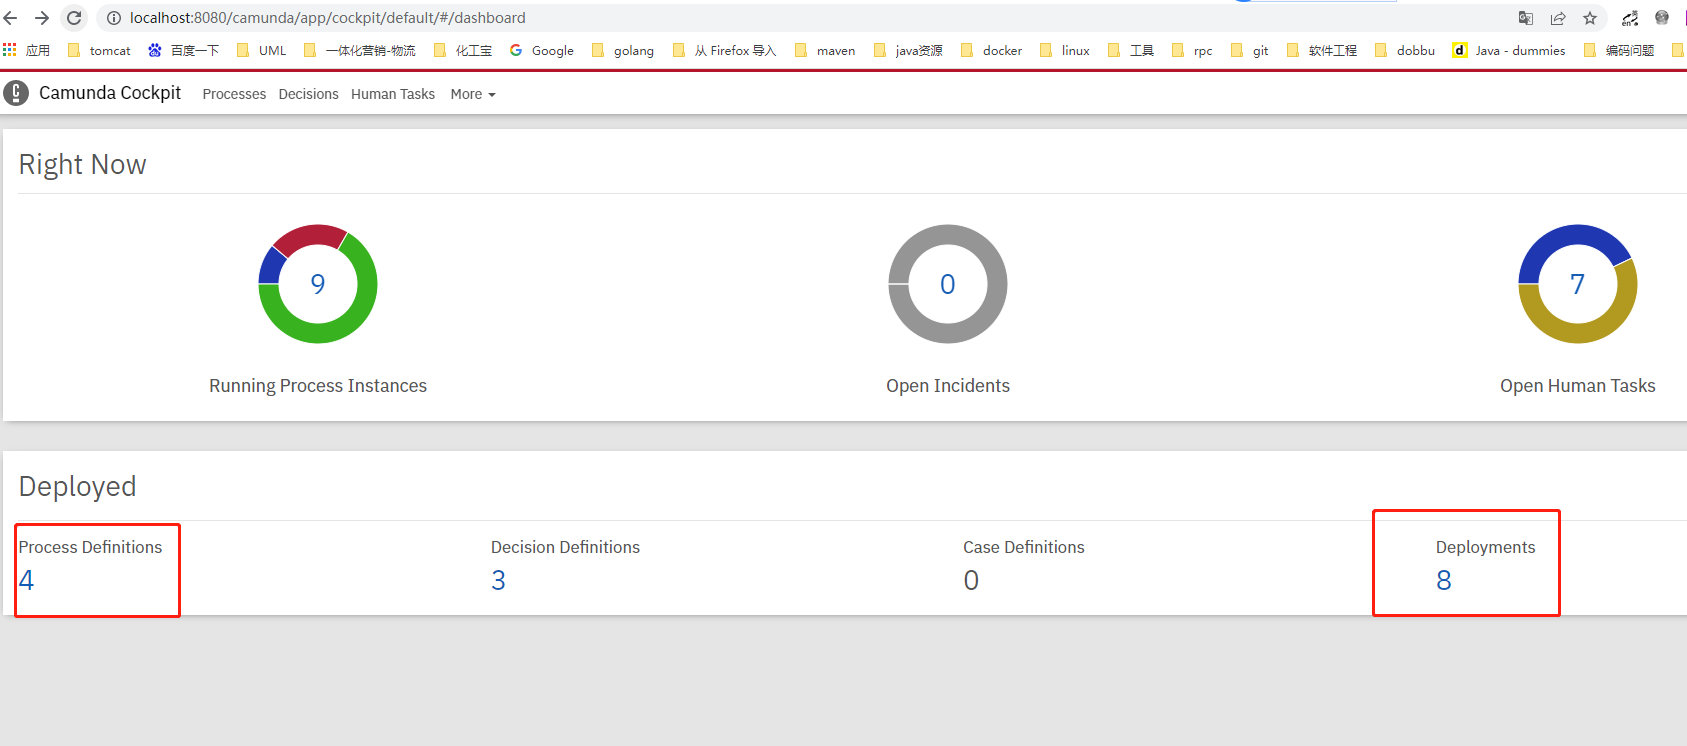Open the Google bookmark
The width and height of the screenshot is (1687, 746).
click(541, 50)
